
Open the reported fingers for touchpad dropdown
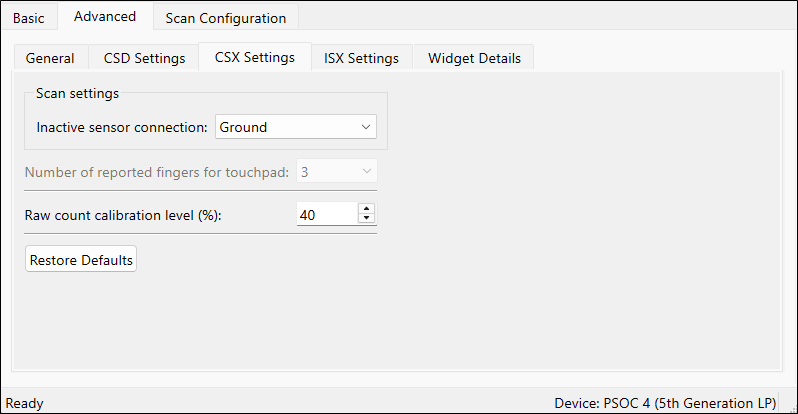click(x=337, y=172)
